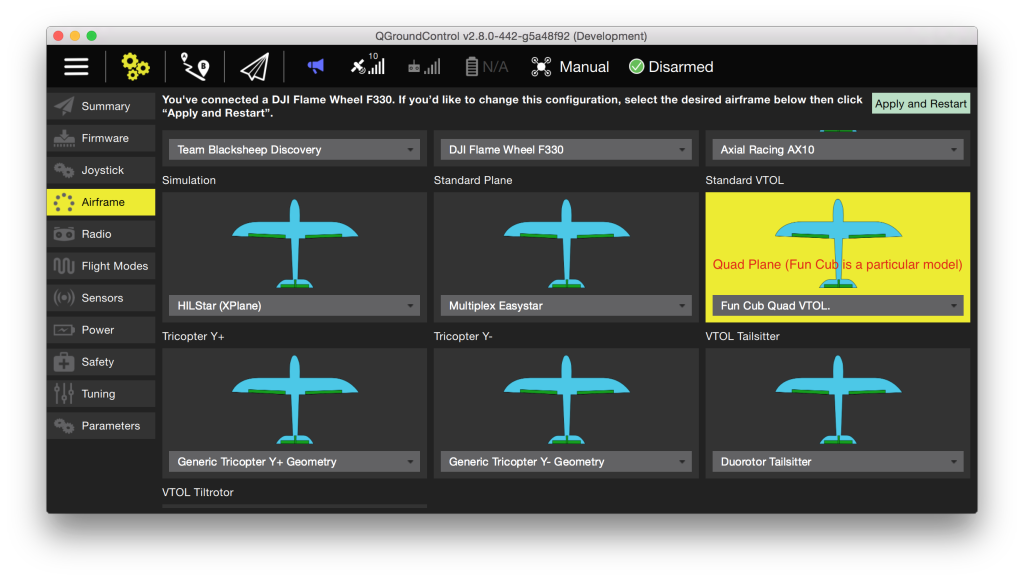Click the Disarmed status control

tap(670, 67)
